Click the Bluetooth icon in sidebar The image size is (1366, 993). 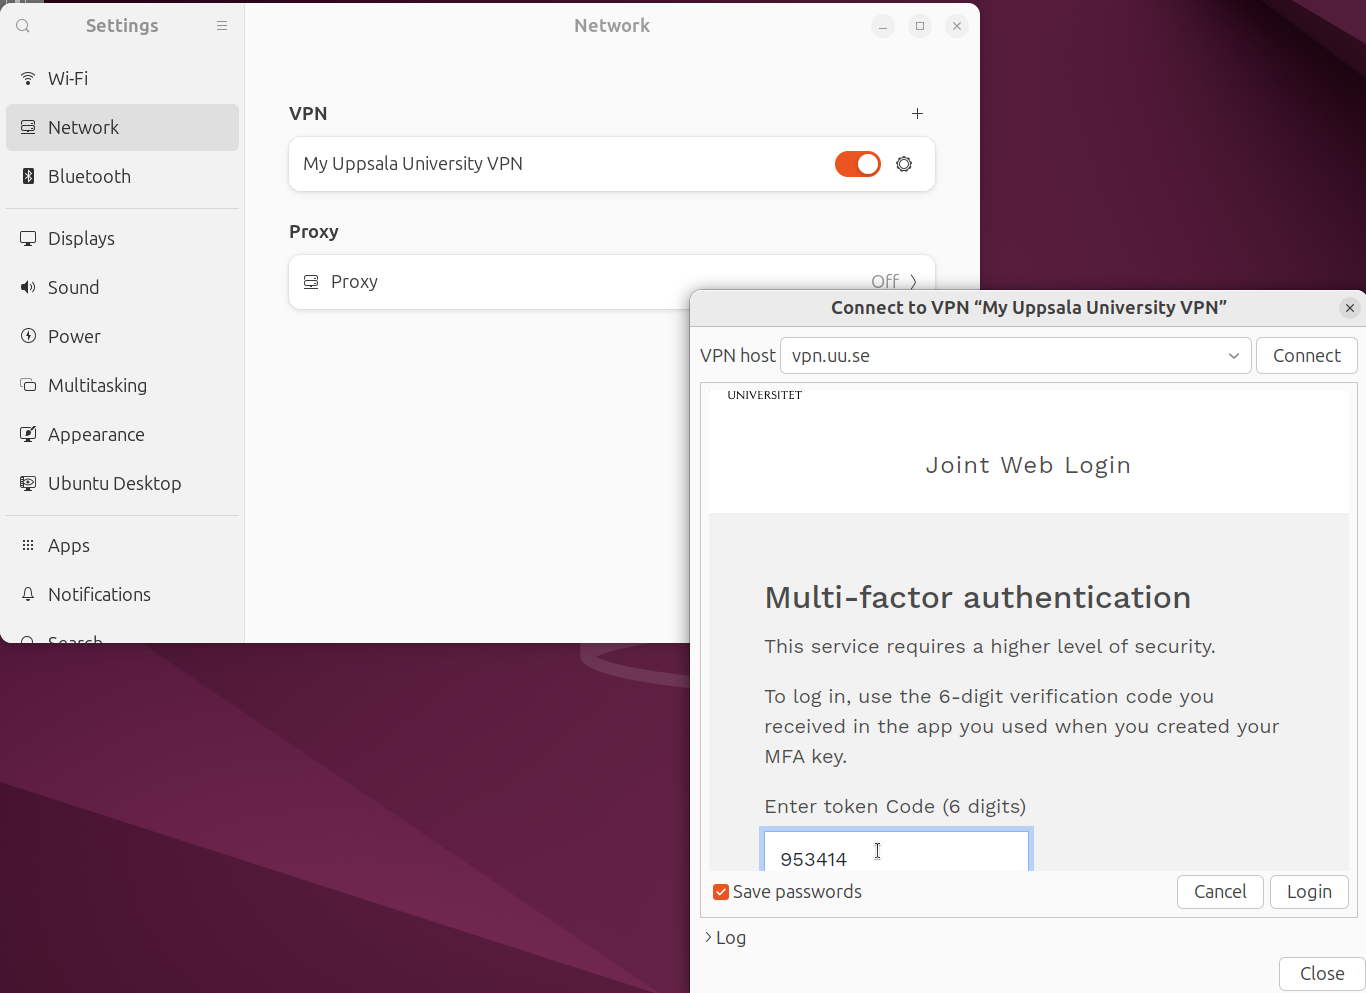click(x=28, y=176)
